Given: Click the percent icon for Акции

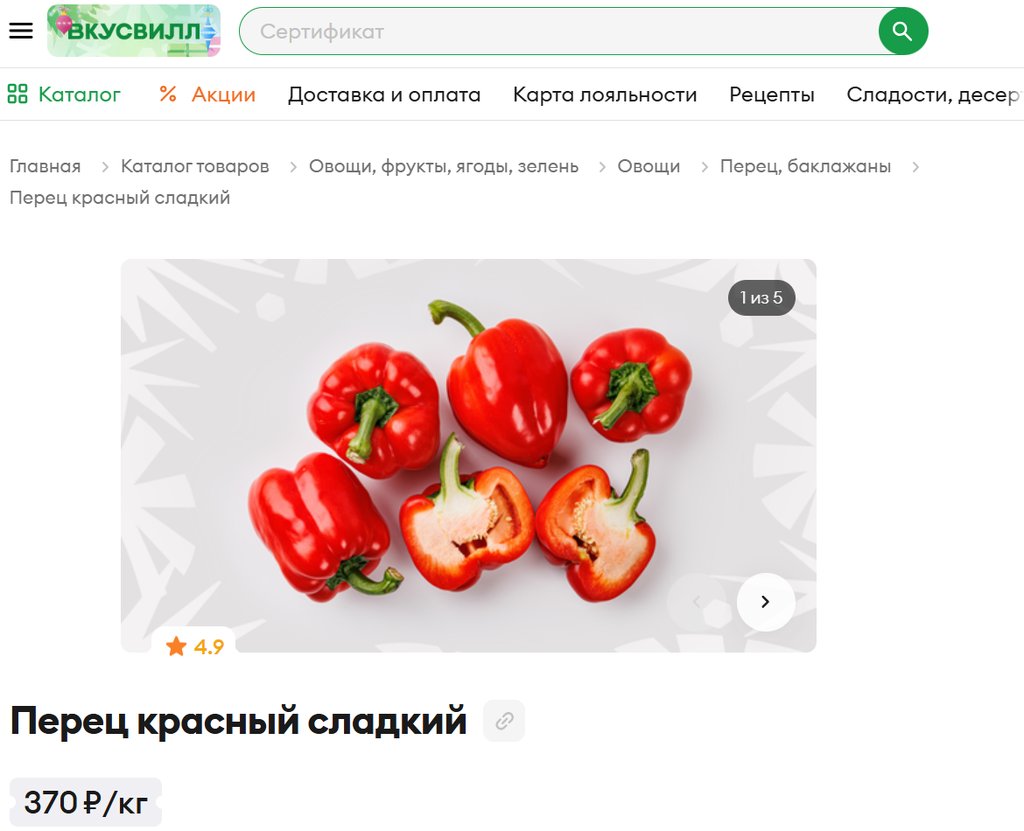Looking at the screenshot, I should click(x=168, y=94).
